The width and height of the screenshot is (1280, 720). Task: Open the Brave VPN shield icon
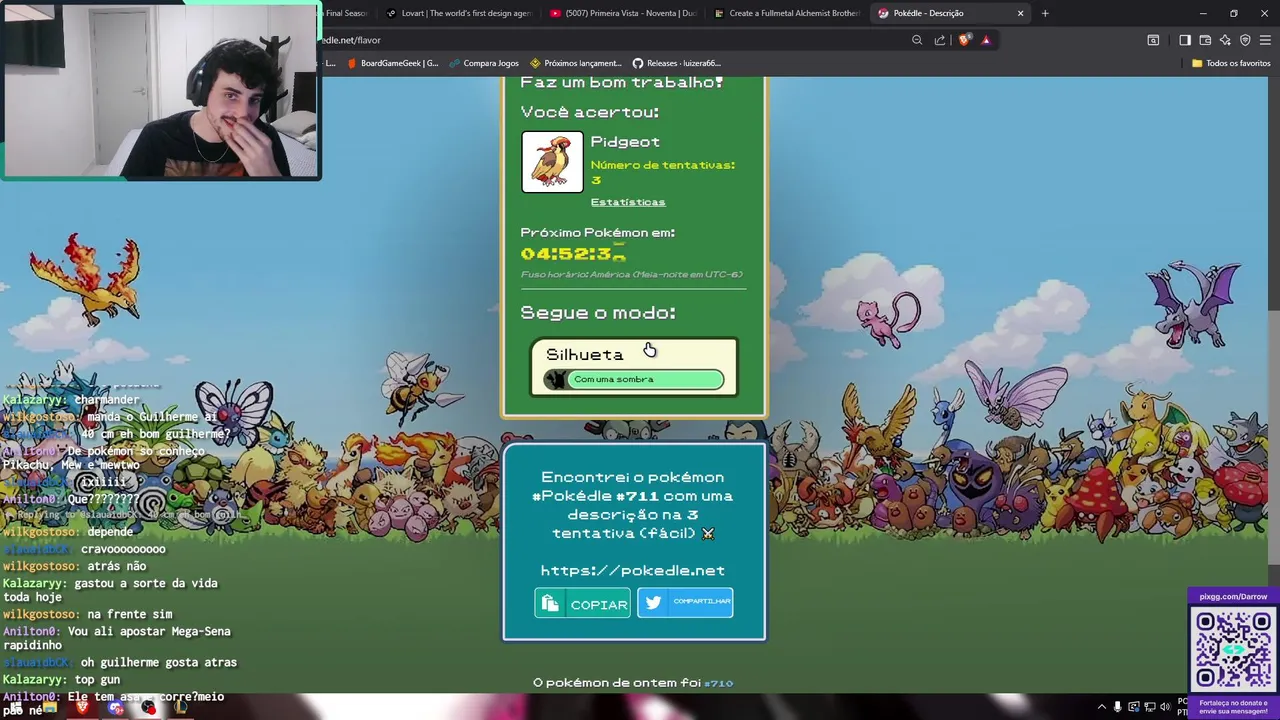1245,40
